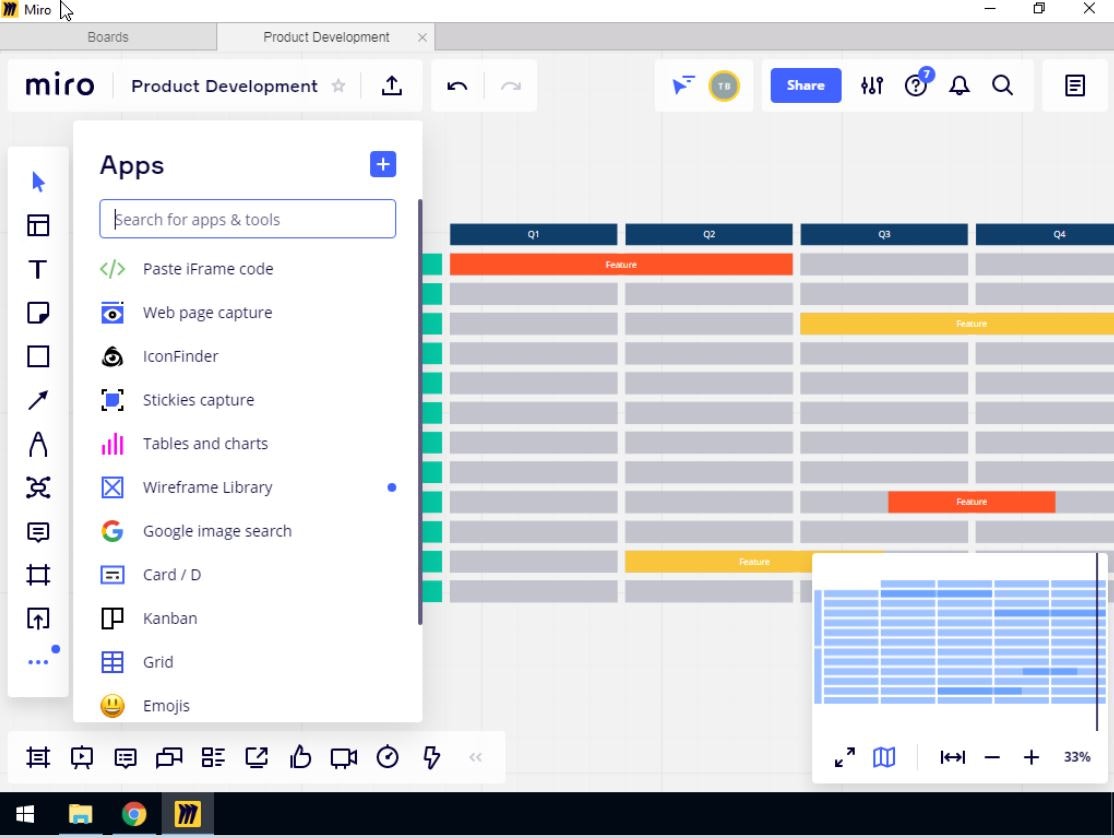Open board settings sliders icon
Image resolution: width=1114 pixels, height=838 pixels.
[x=872, y=86]
